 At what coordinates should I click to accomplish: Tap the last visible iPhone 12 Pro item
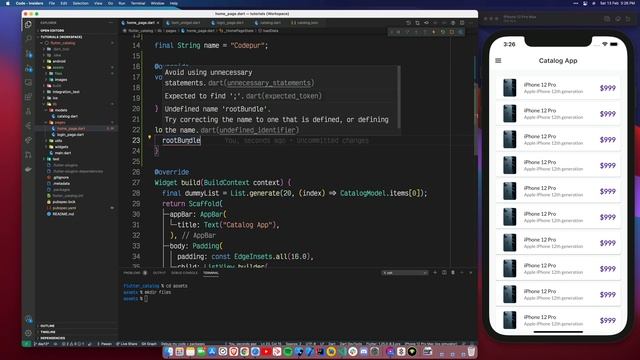click(558, 320)
